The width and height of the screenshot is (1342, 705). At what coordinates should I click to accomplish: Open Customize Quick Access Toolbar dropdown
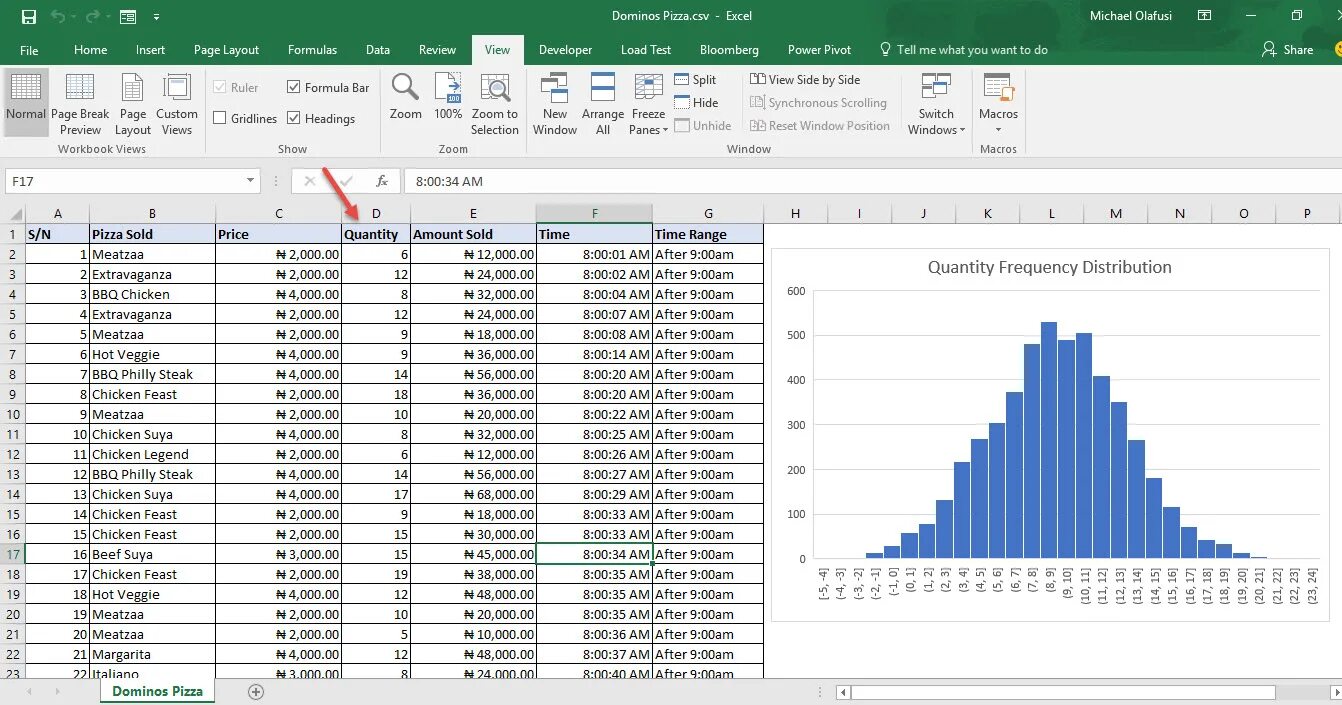pos(157,18)
